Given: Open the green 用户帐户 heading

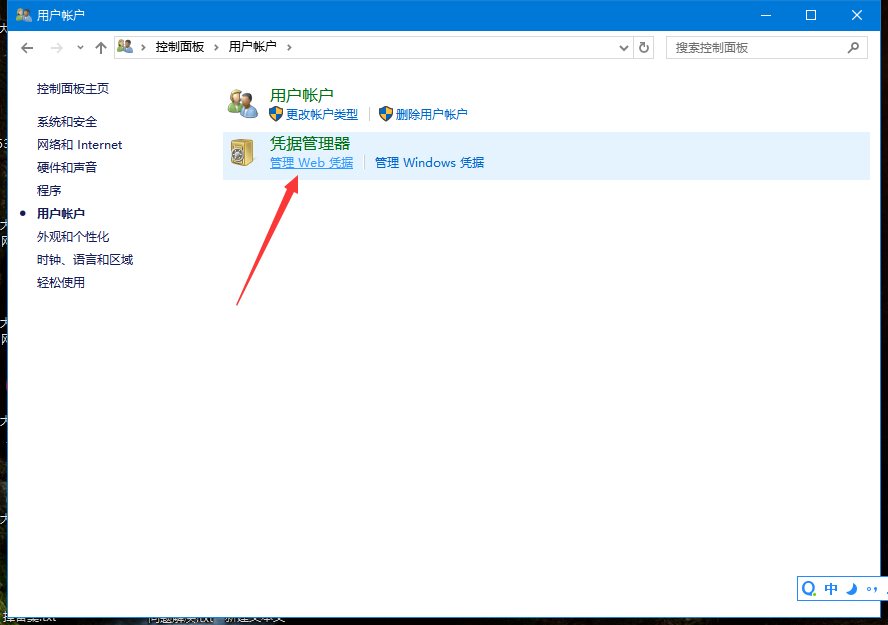Looking at the screenshot, I should point(301,95).
